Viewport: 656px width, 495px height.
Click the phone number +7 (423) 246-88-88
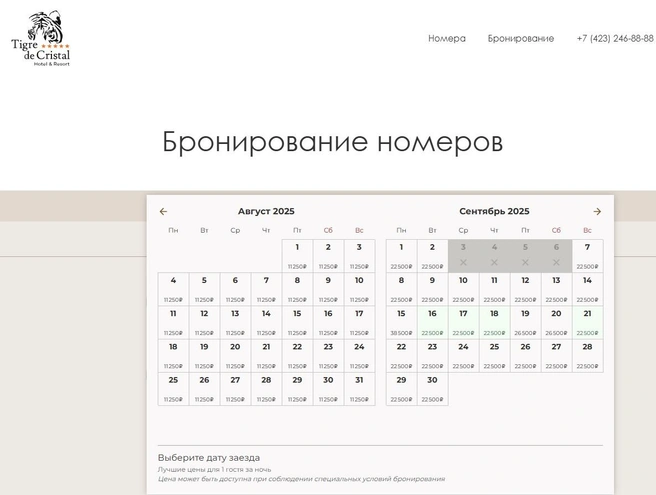pyautogui.click(x=615, y=38)
